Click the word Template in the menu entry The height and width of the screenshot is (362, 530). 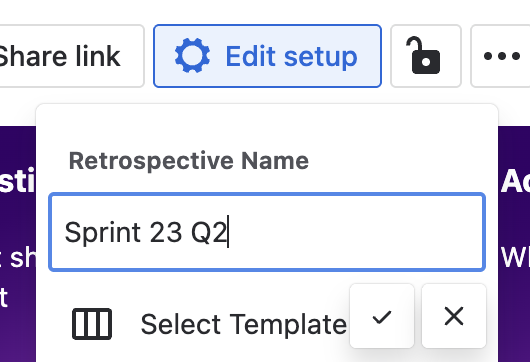[x=288, y=324]
